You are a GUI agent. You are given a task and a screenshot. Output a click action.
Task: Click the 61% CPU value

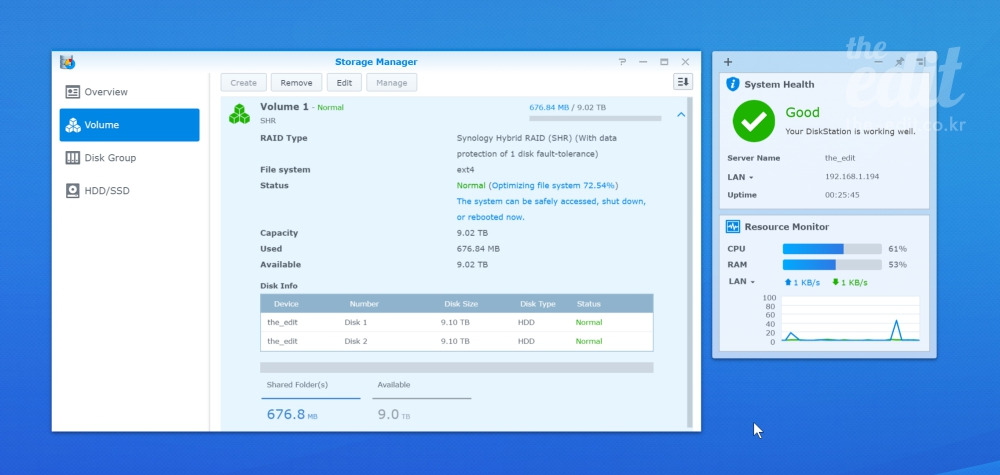(897, 249)
